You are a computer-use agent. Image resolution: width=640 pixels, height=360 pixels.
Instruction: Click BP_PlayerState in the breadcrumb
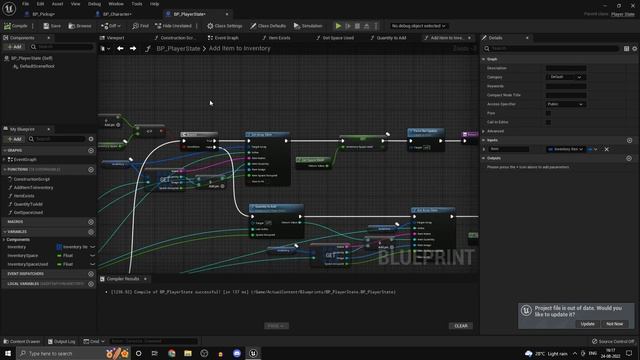pos(178,49)
